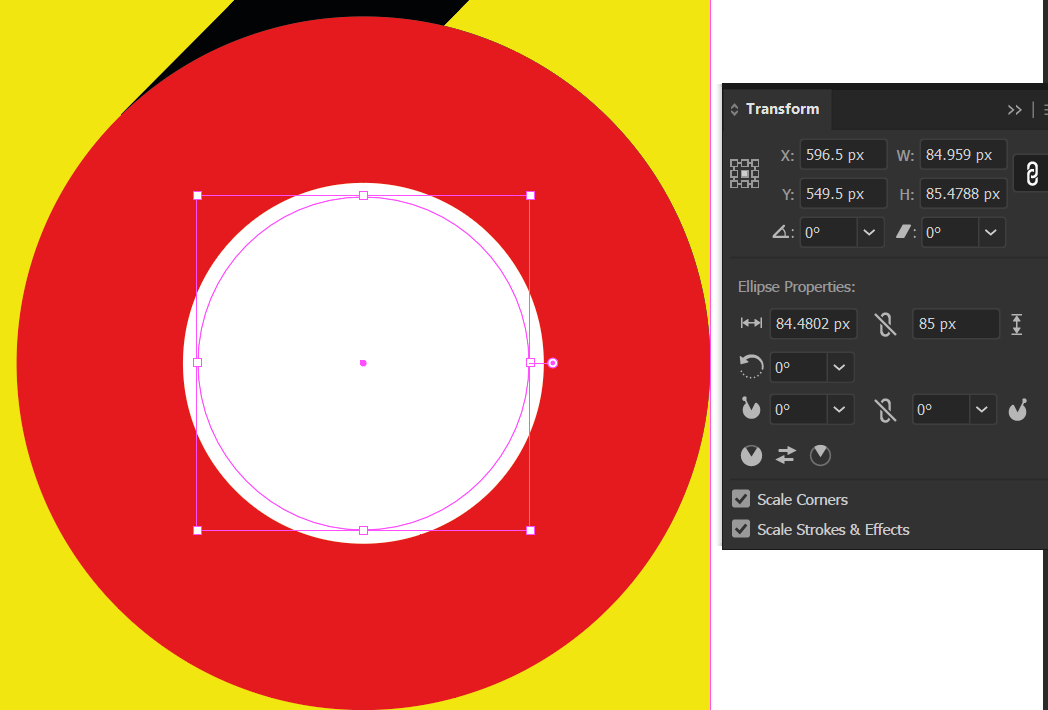The height and width of the screenshot is (710, 1048).
Task: Select the pie start angle icon
Action: click(x=751, y=409)
